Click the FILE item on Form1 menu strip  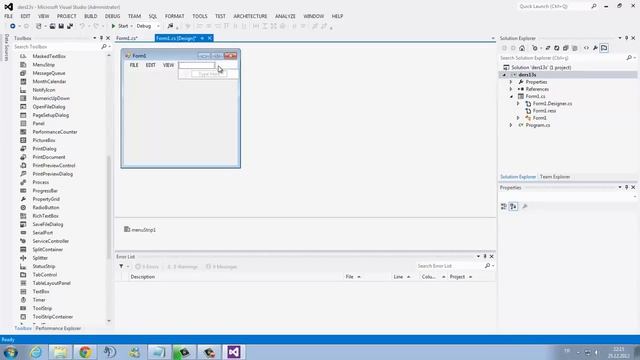[134, 65]
